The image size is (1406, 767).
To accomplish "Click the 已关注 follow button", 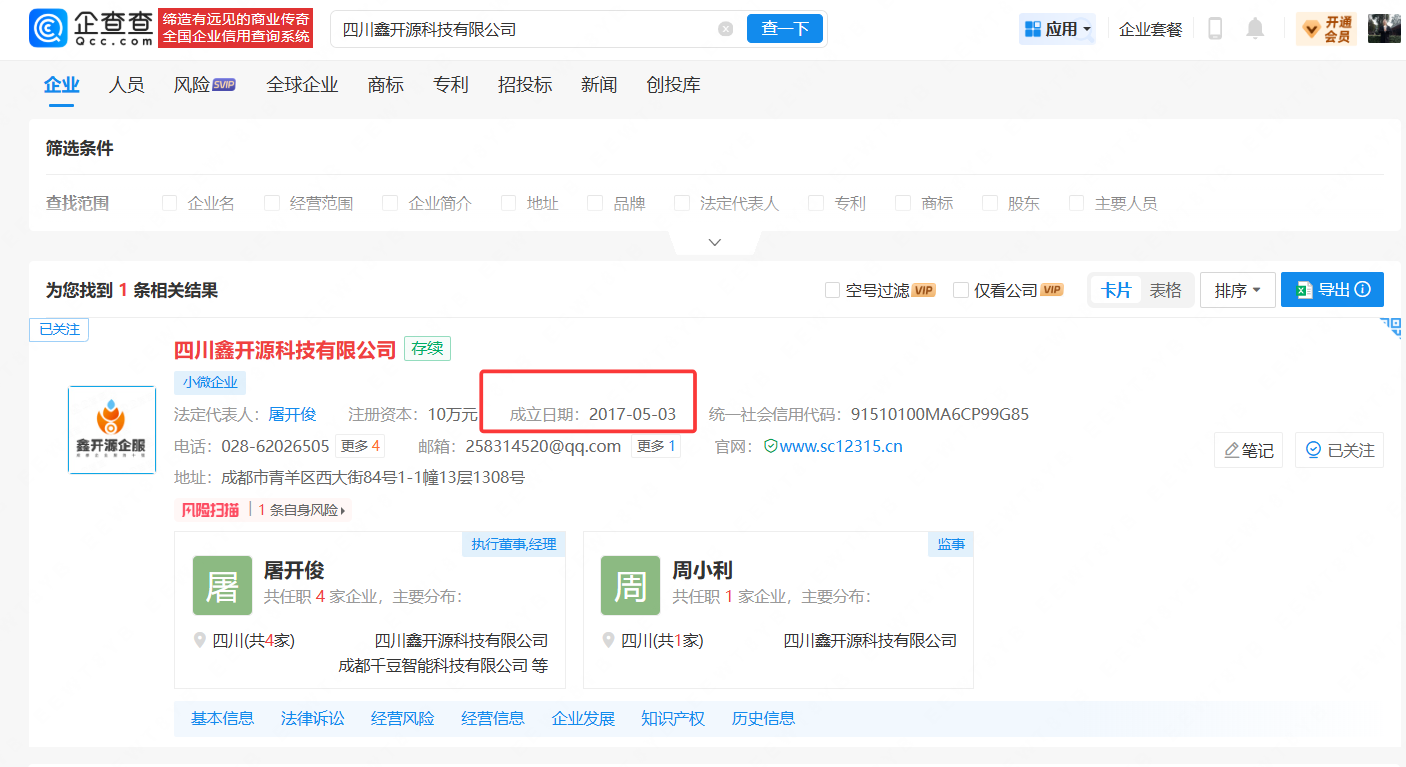I will [1339, 450].
